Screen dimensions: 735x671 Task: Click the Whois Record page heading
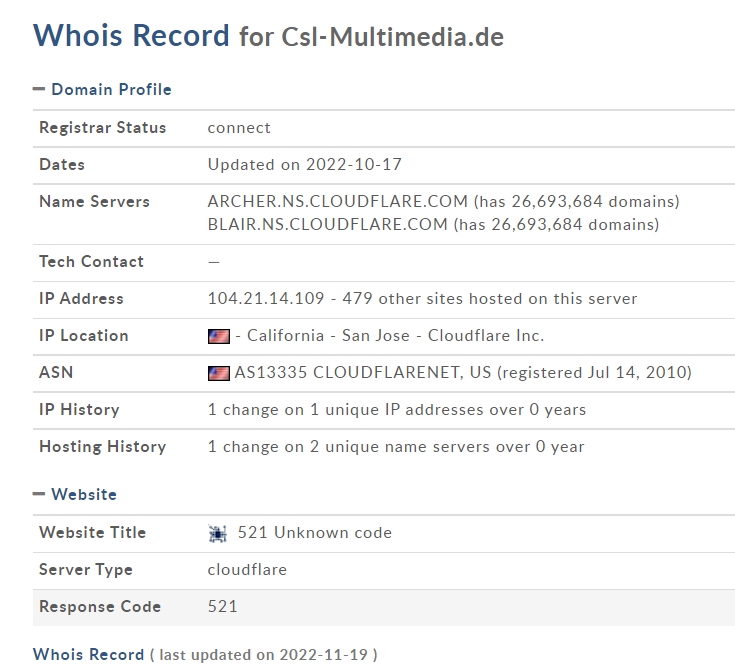[x=131, y=35]
